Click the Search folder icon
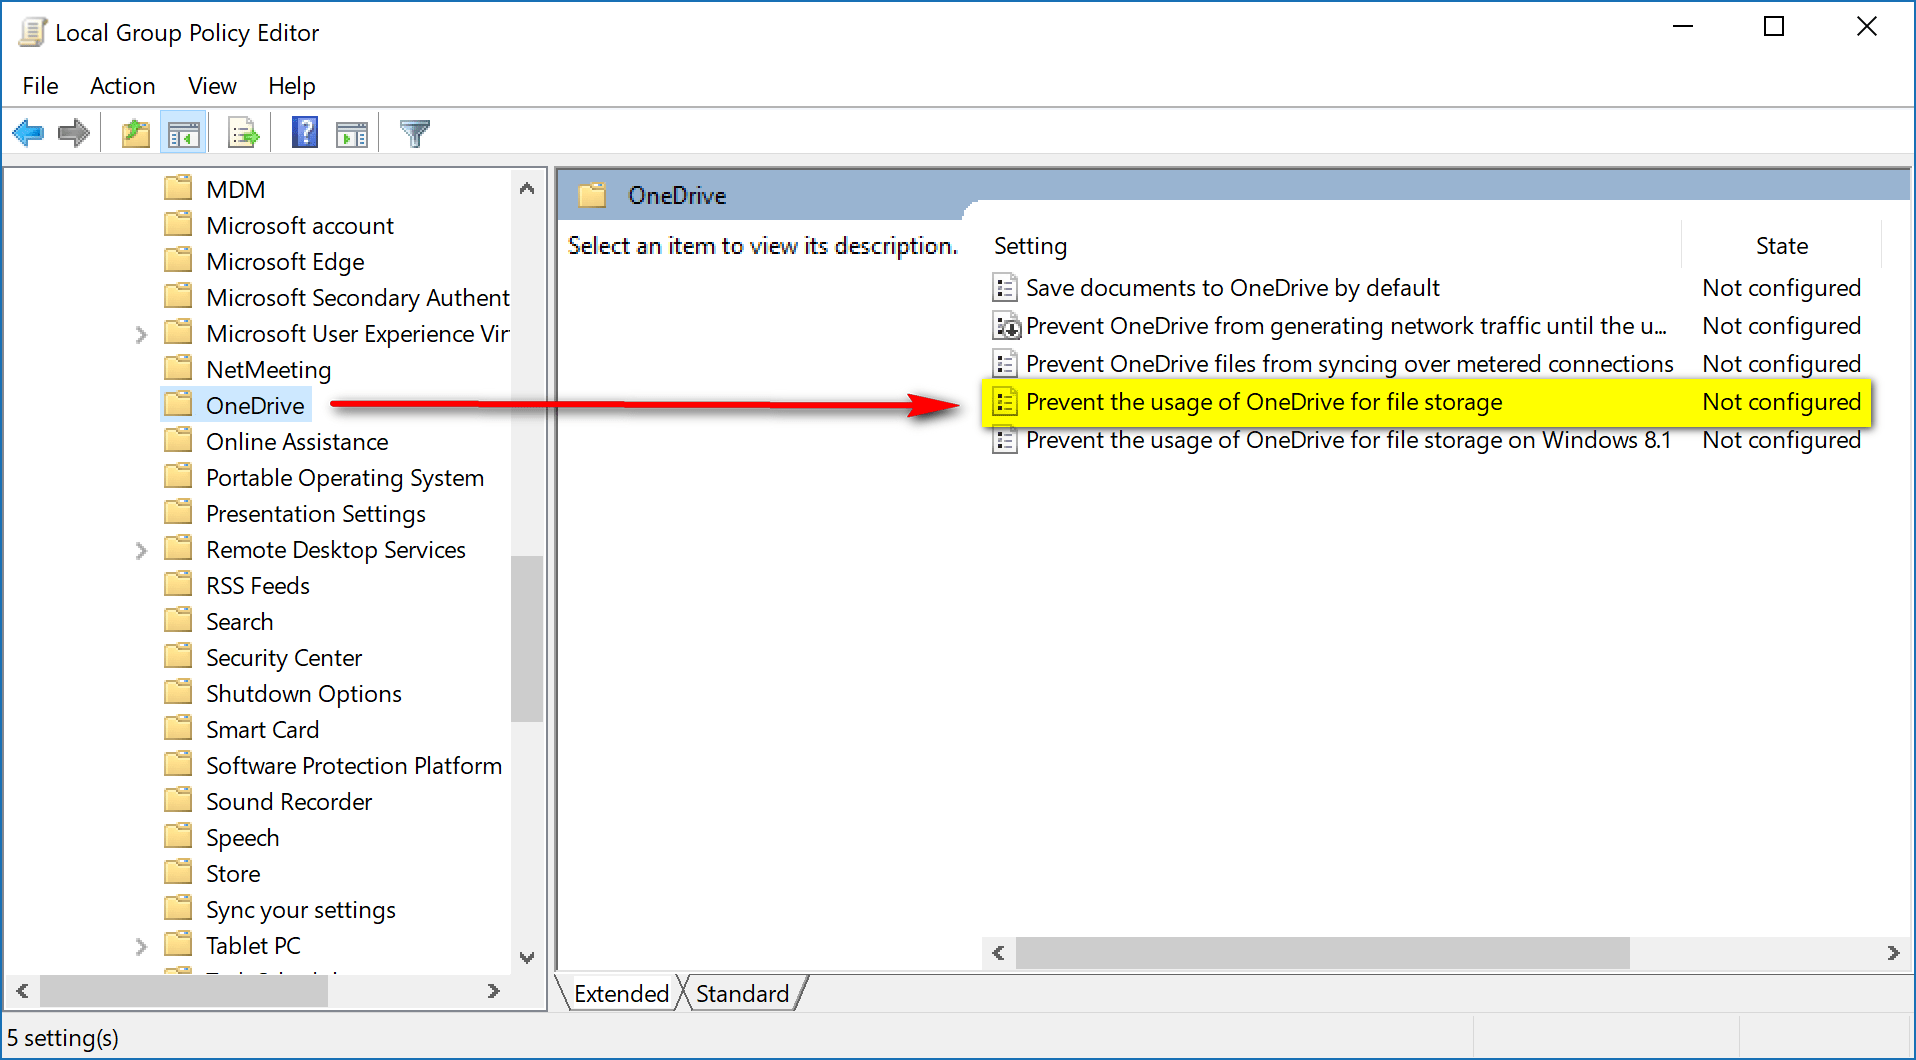The width and height of the screenshot is (1916, 1060). (178, 620)
